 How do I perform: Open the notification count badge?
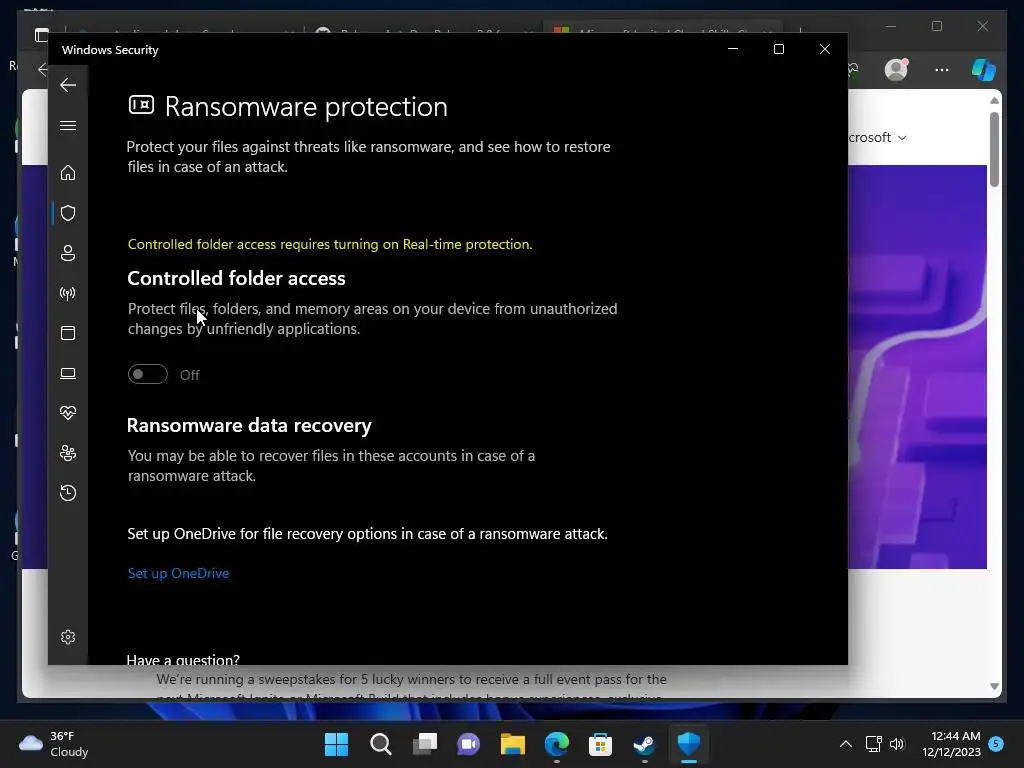pyautogui.click(x=996, y=743)
